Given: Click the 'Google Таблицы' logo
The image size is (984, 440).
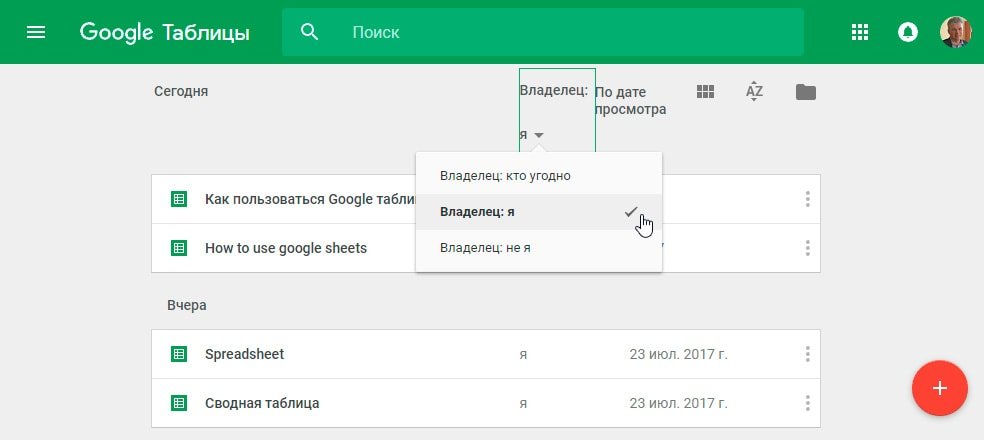Looking at the screenshot, I should pos(165,32).
